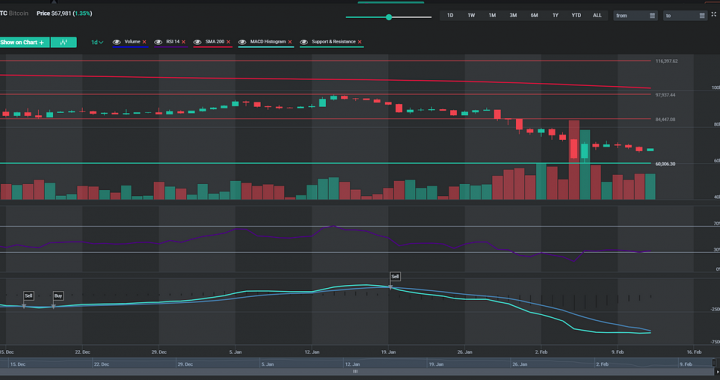Select the 1Y time range

tap(555, 16)
